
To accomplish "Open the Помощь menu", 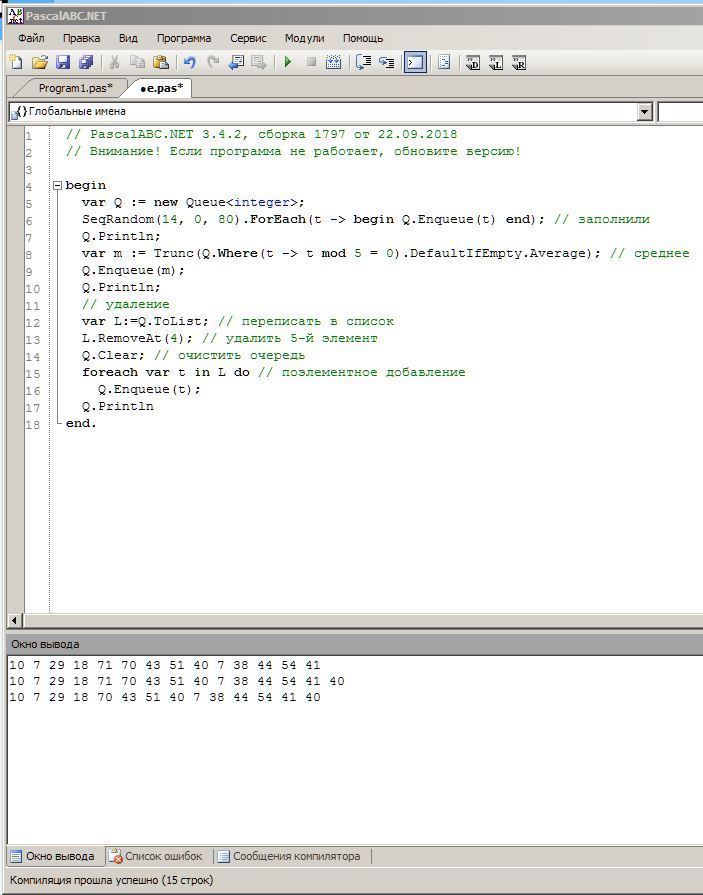I will tap(363, 38).
